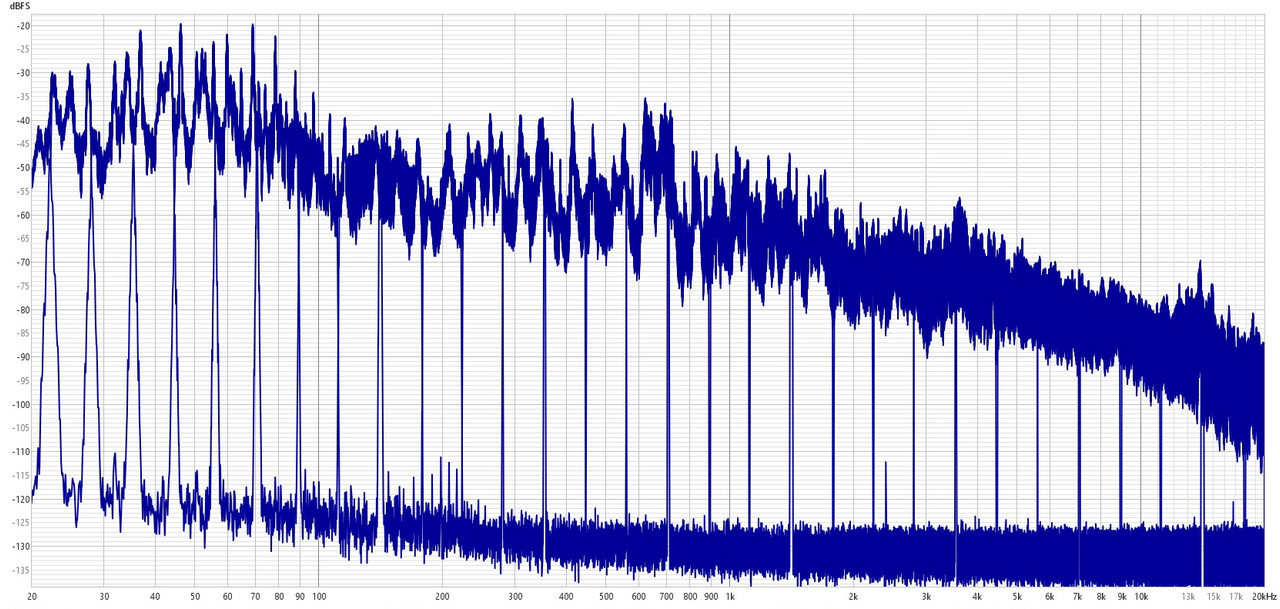Screen dimensions: 1280x609
Task: Pick the 50 Hz frequency axis label
Action: [x=195, y=596]
